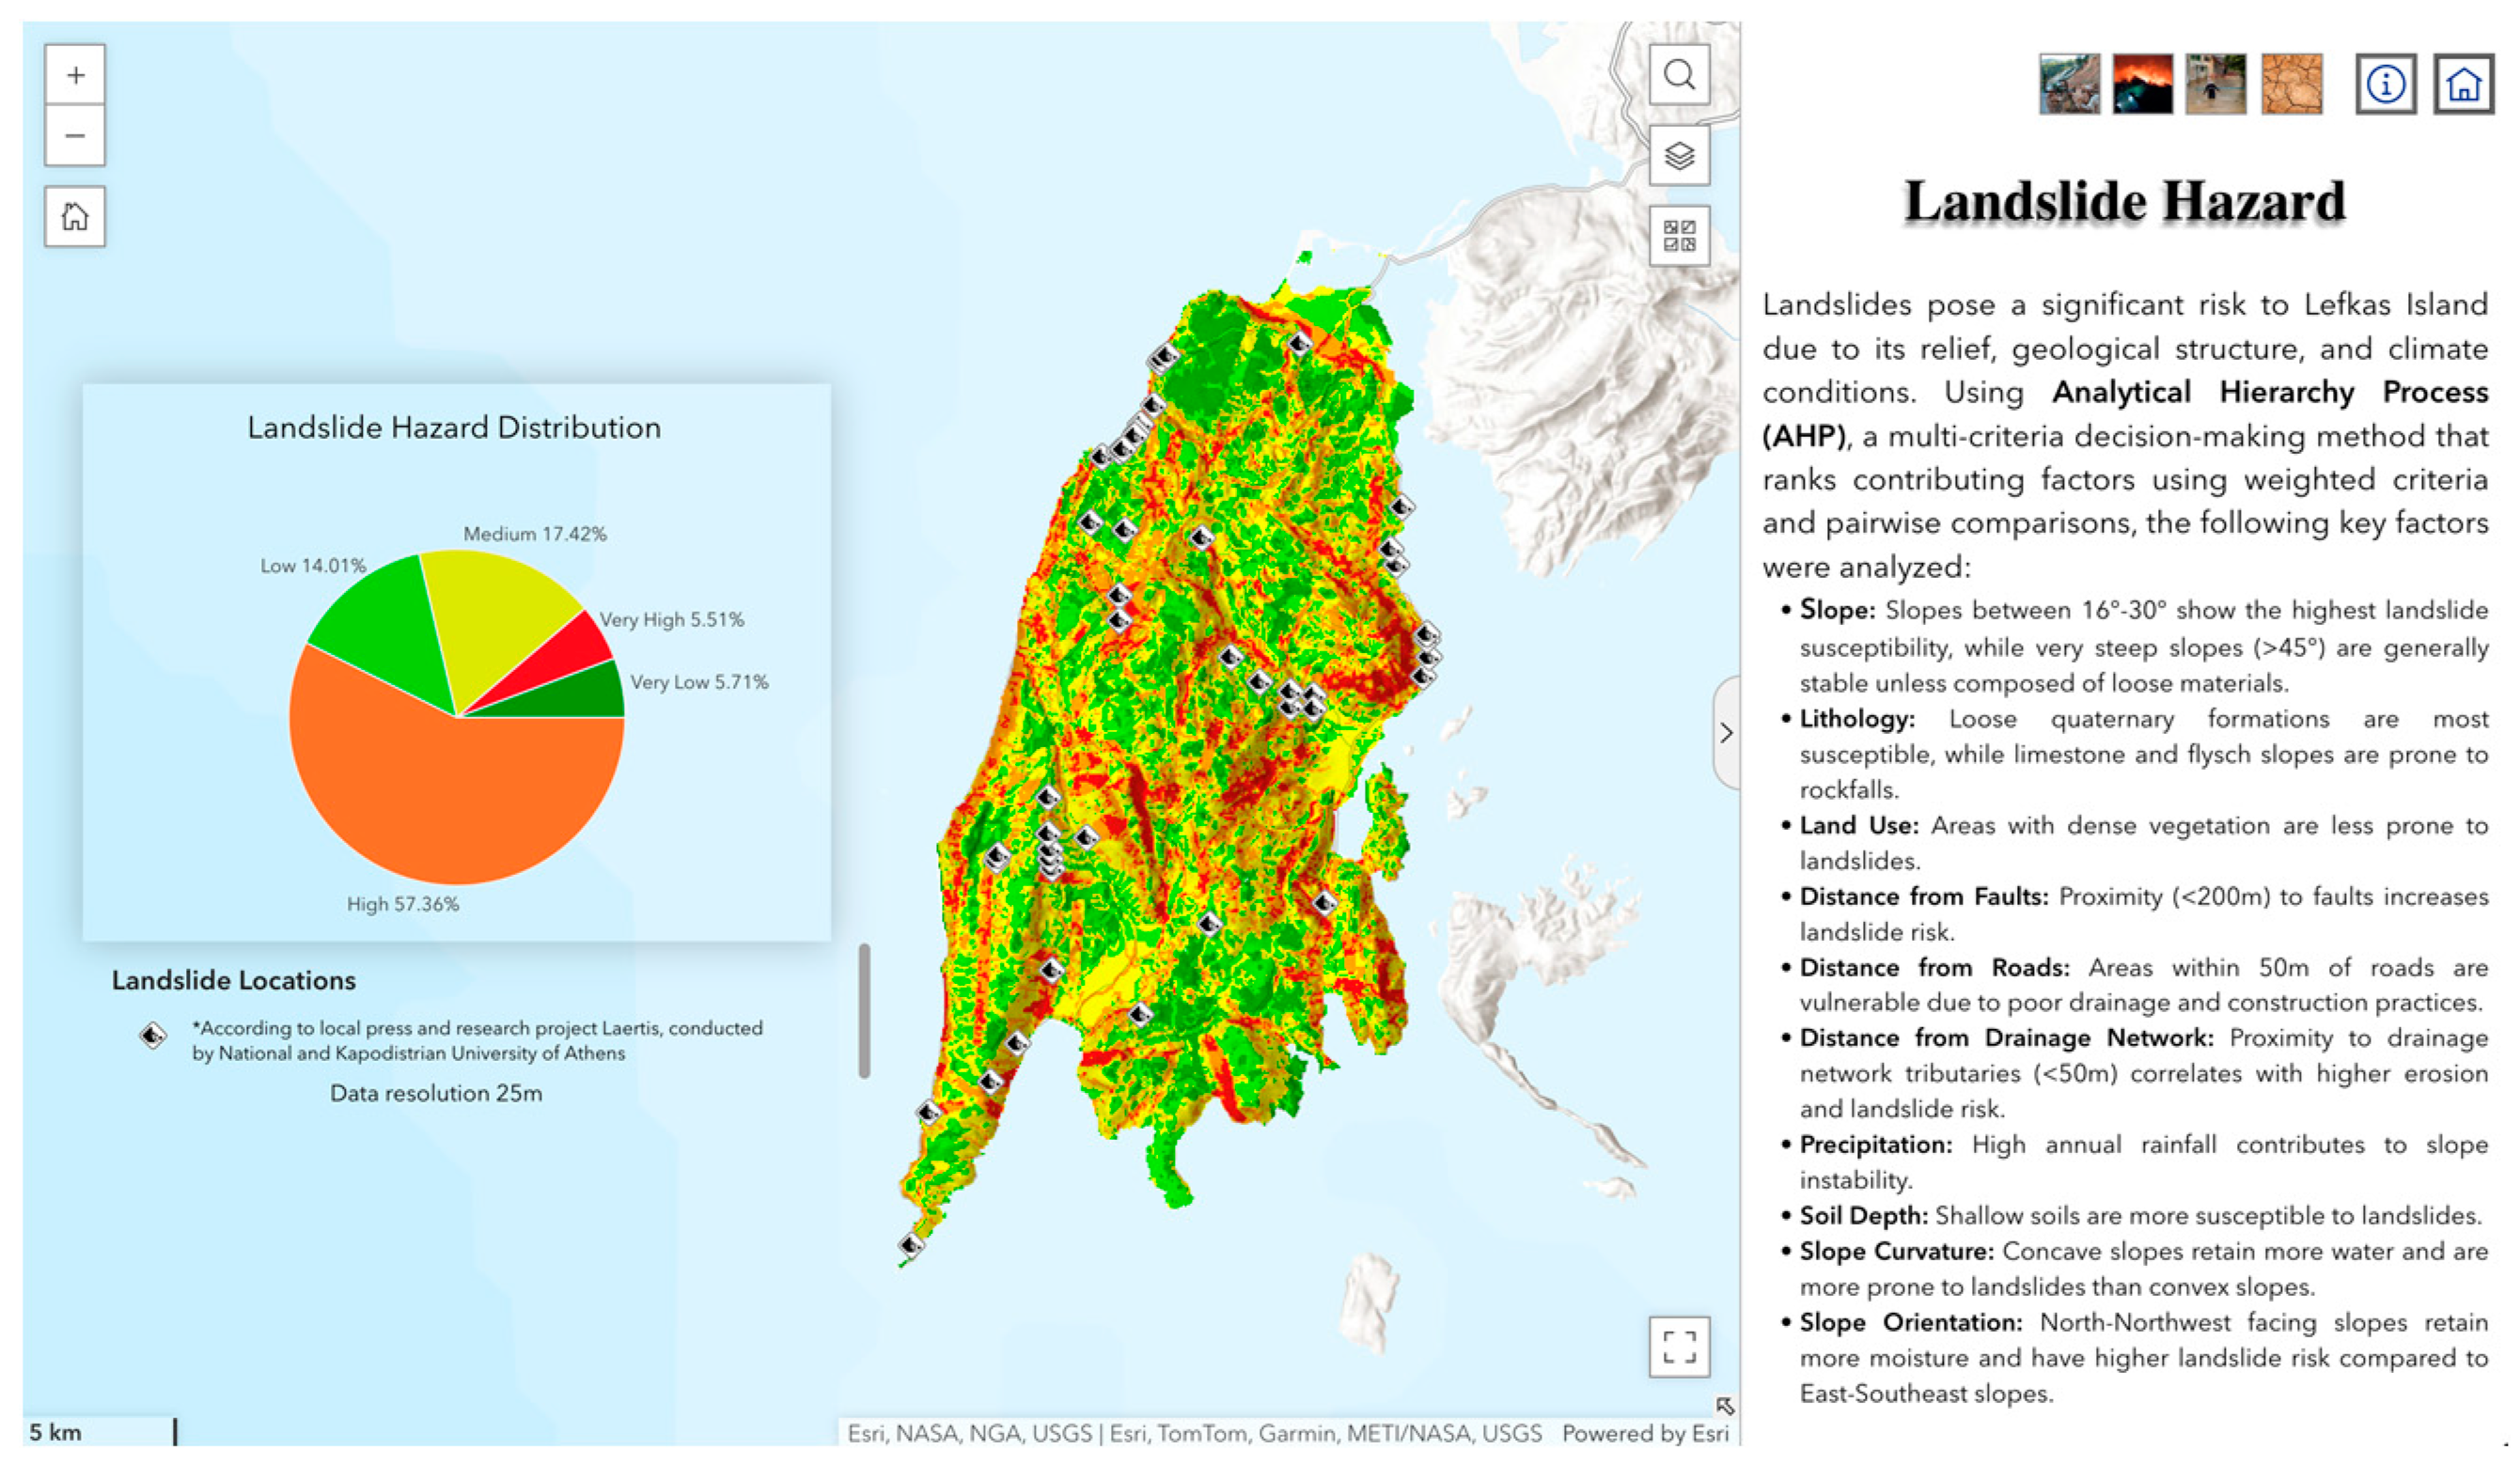Open the basemap gallery widget
This screenshot has height=1466, width=2520.
(1679, 236)
